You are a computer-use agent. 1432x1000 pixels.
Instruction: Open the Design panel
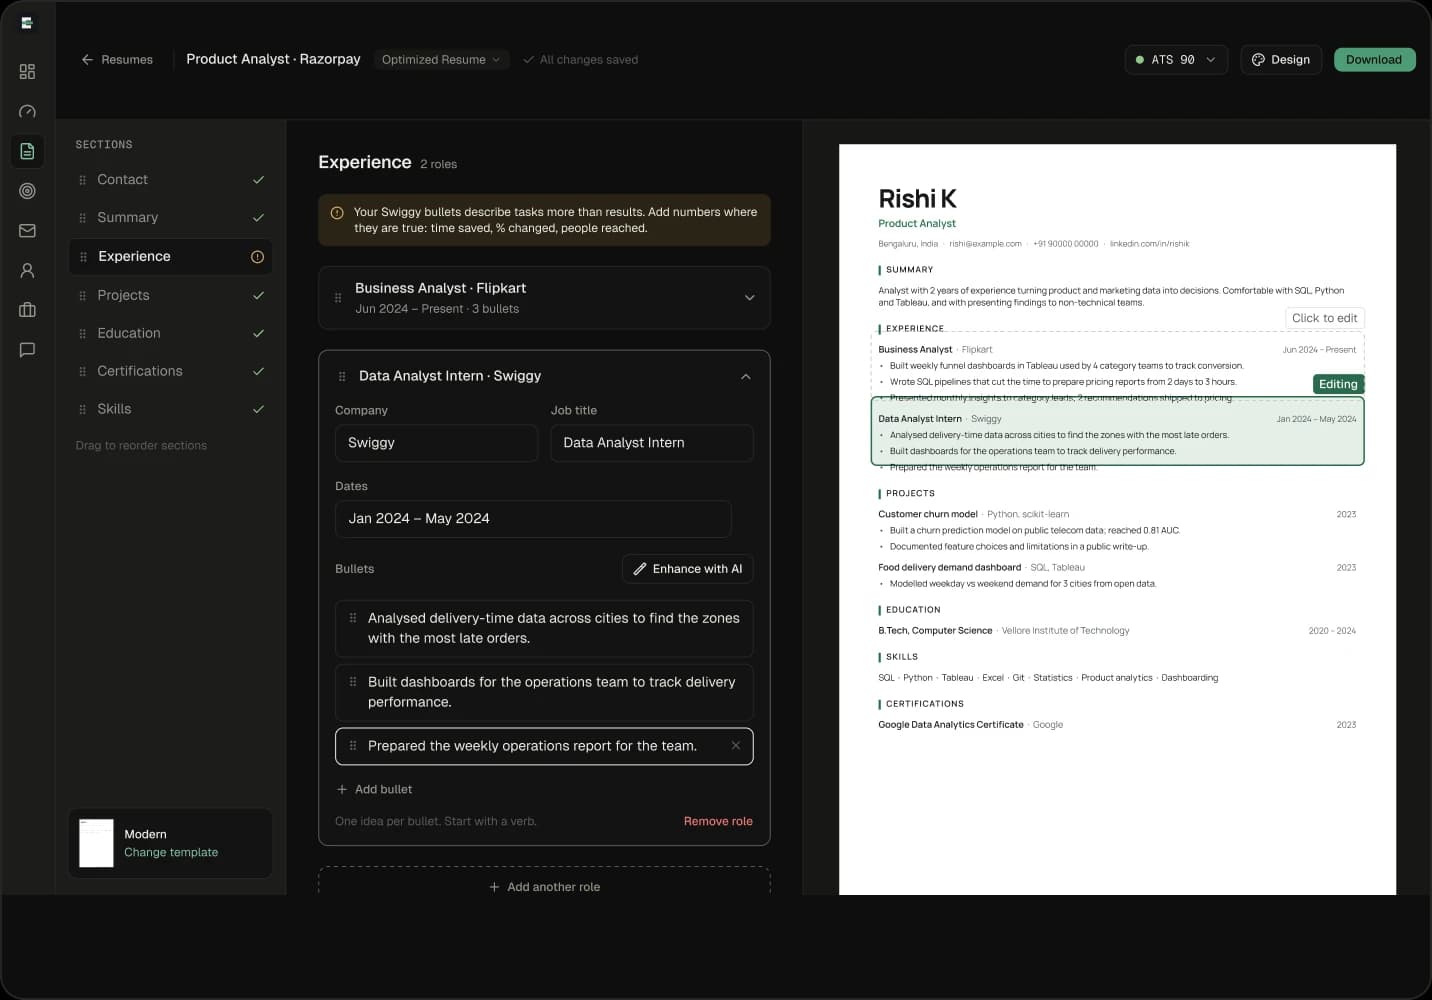click(x=1281, y=60)
